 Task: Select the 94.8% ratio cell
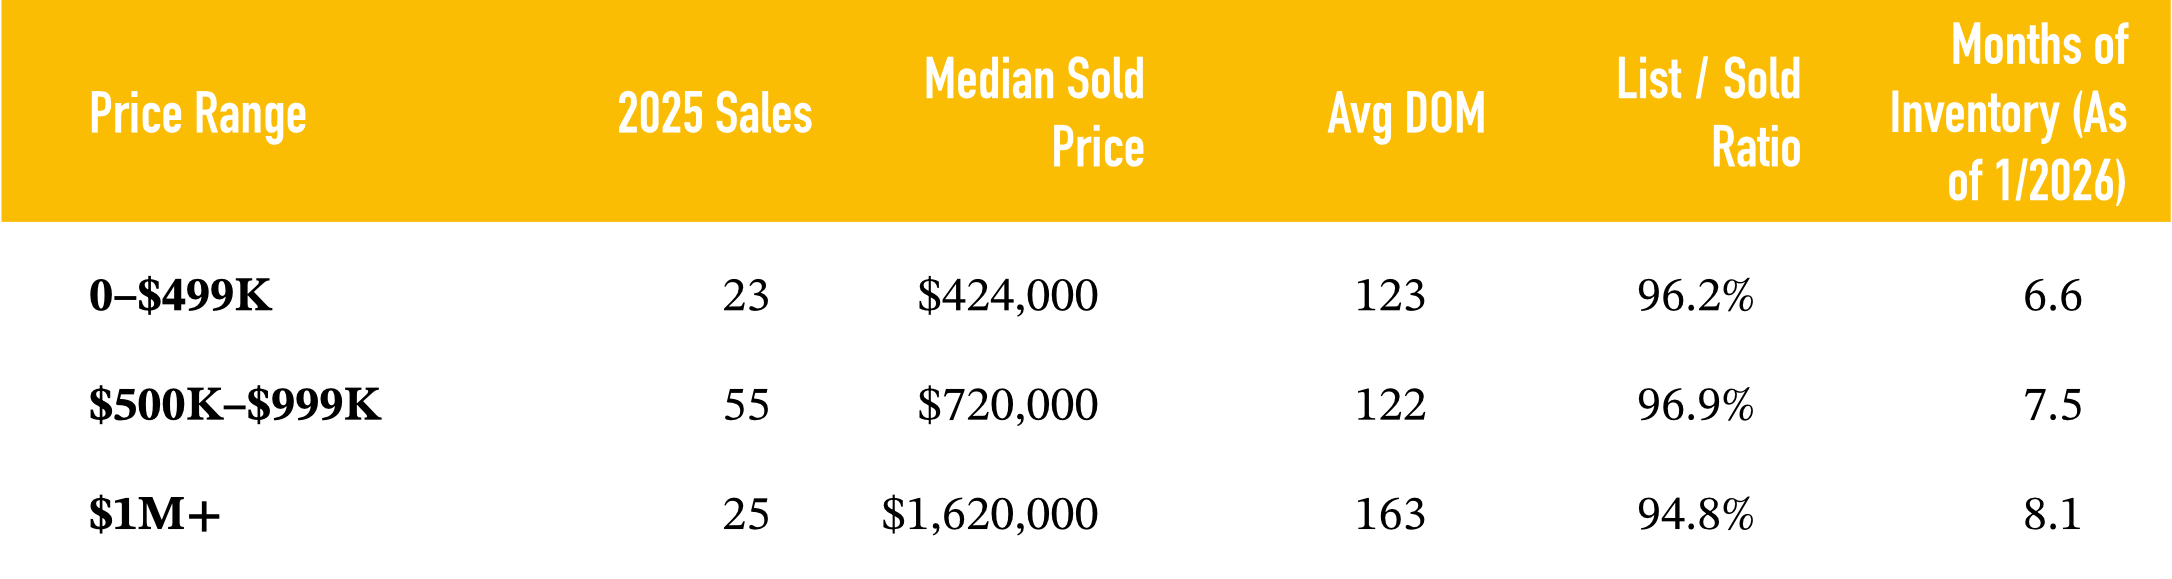pos(1695,514)
